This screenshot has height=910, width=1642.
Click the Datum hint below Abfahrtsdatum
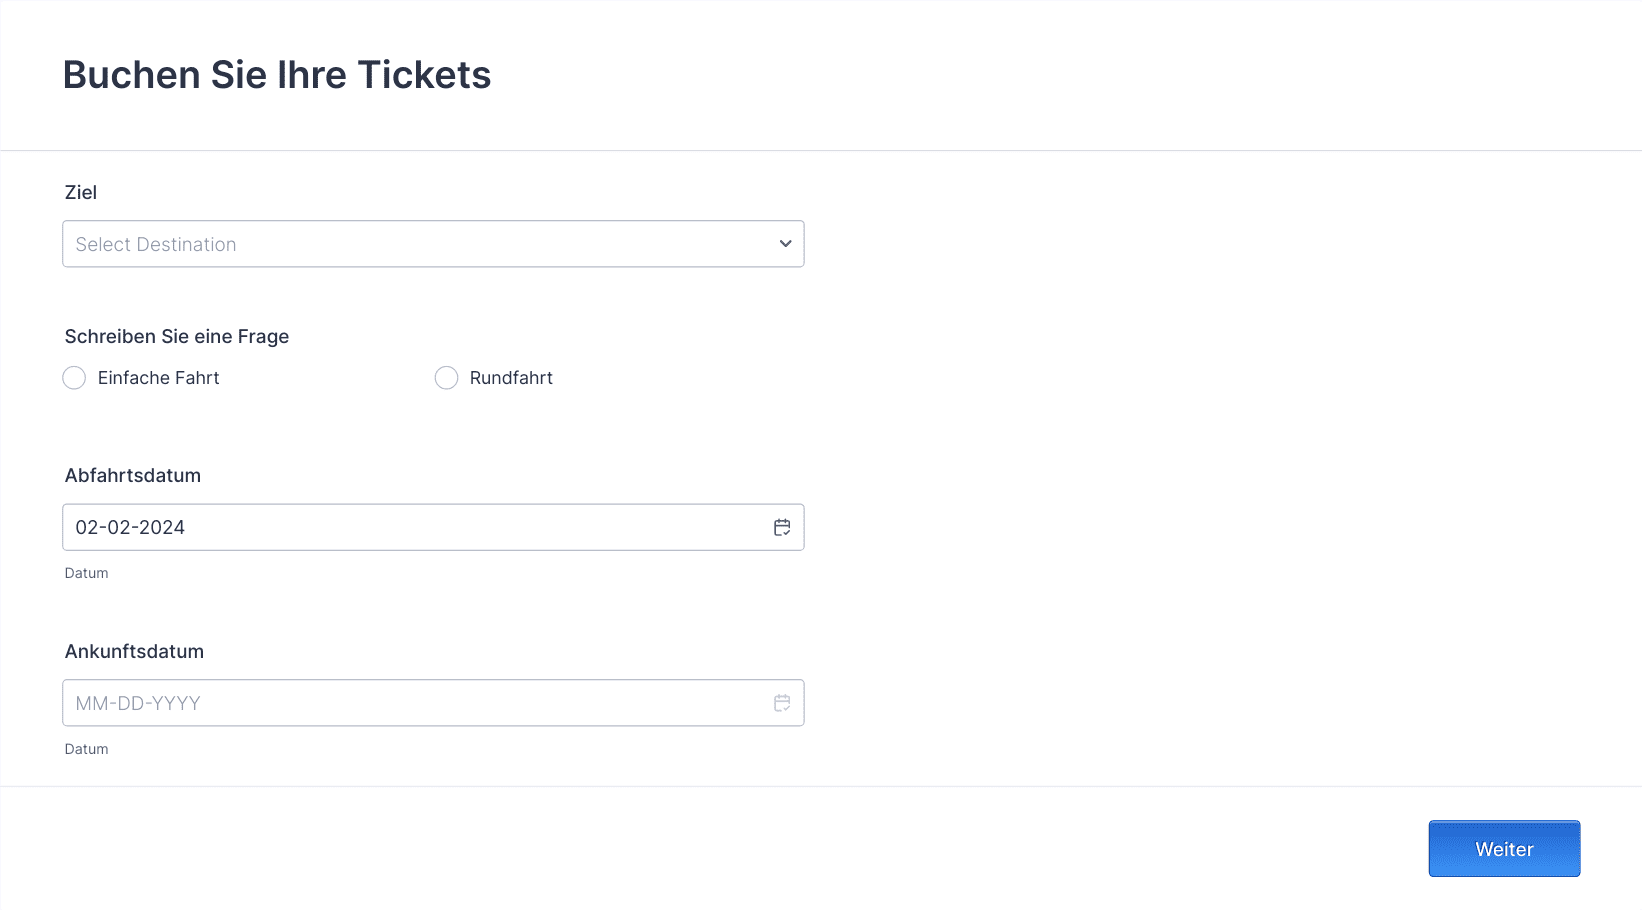86,573
